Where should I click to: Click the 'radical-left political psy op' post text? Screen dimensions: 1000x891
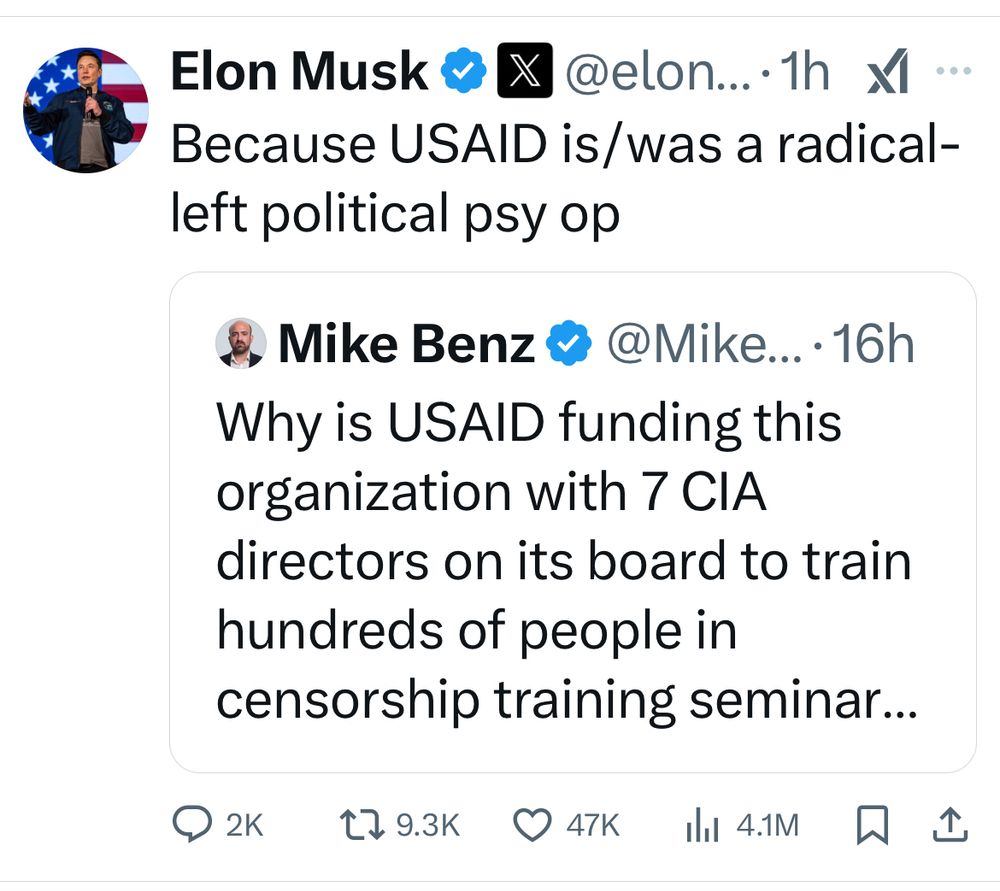click(x=565, y=178)
